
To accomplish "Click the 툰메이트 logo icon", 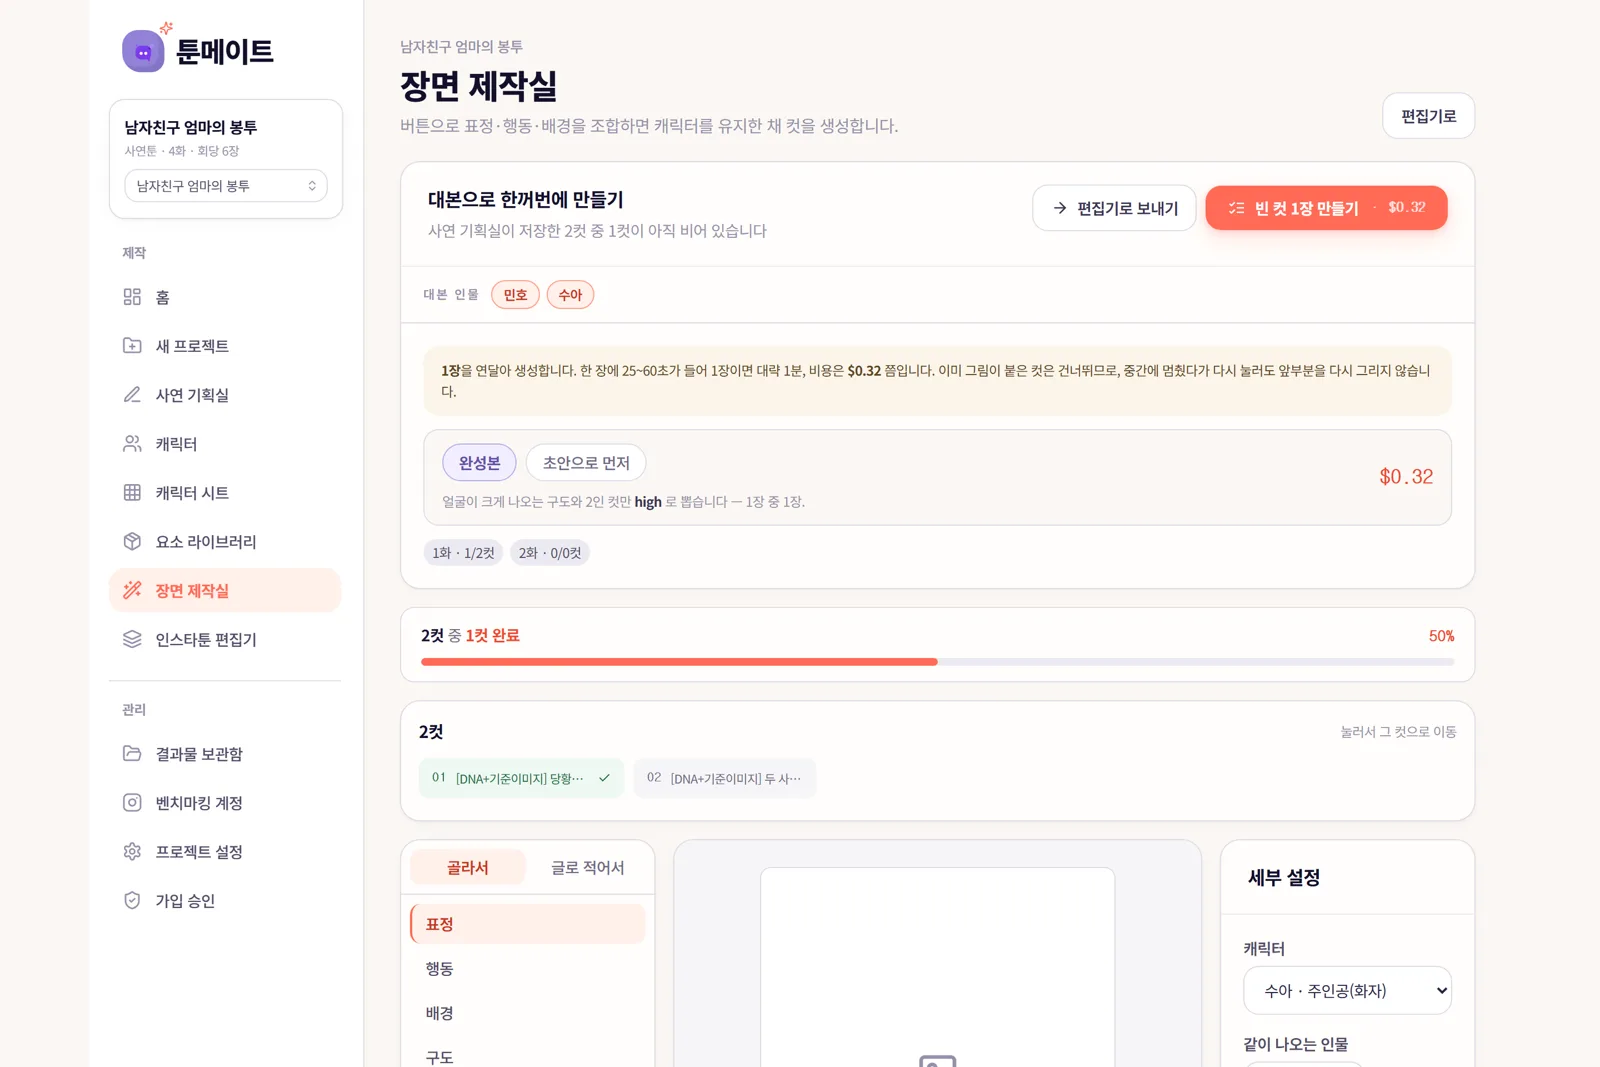I will [x=143, y=51].
